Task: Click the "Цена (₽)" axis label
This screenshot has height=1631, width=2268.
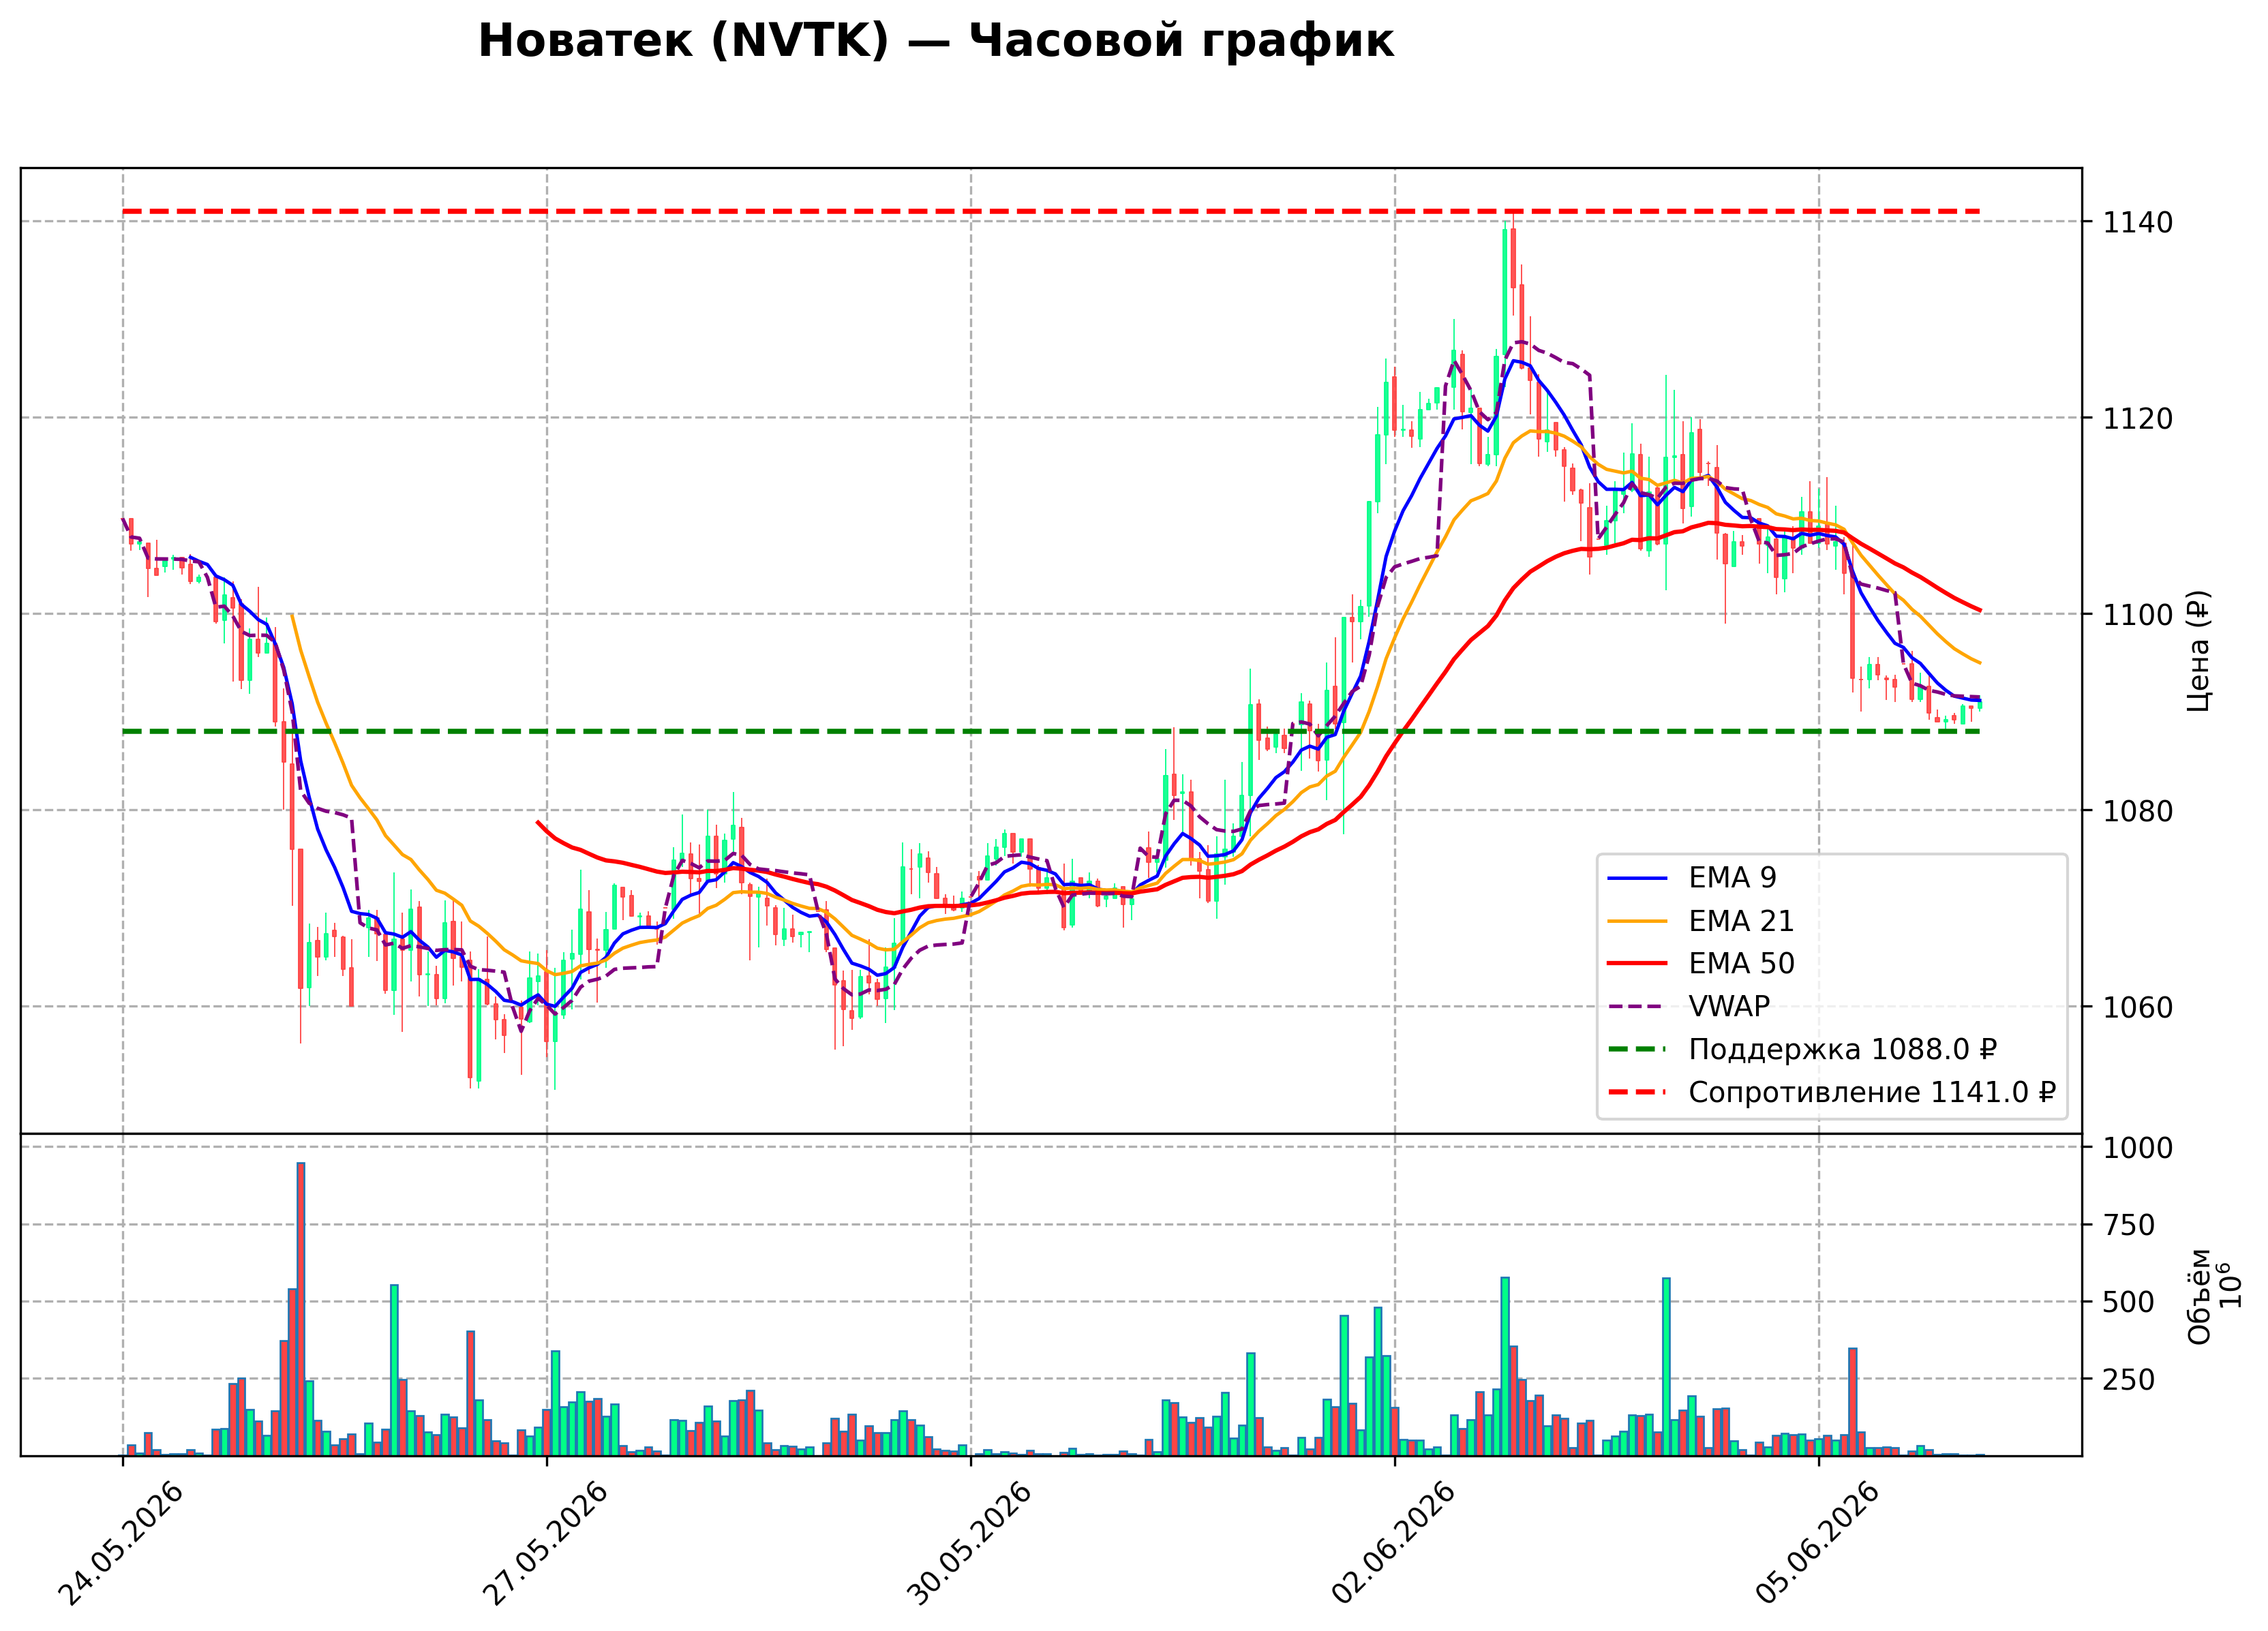Action: pyautogui.click(x=2199, y=651)
